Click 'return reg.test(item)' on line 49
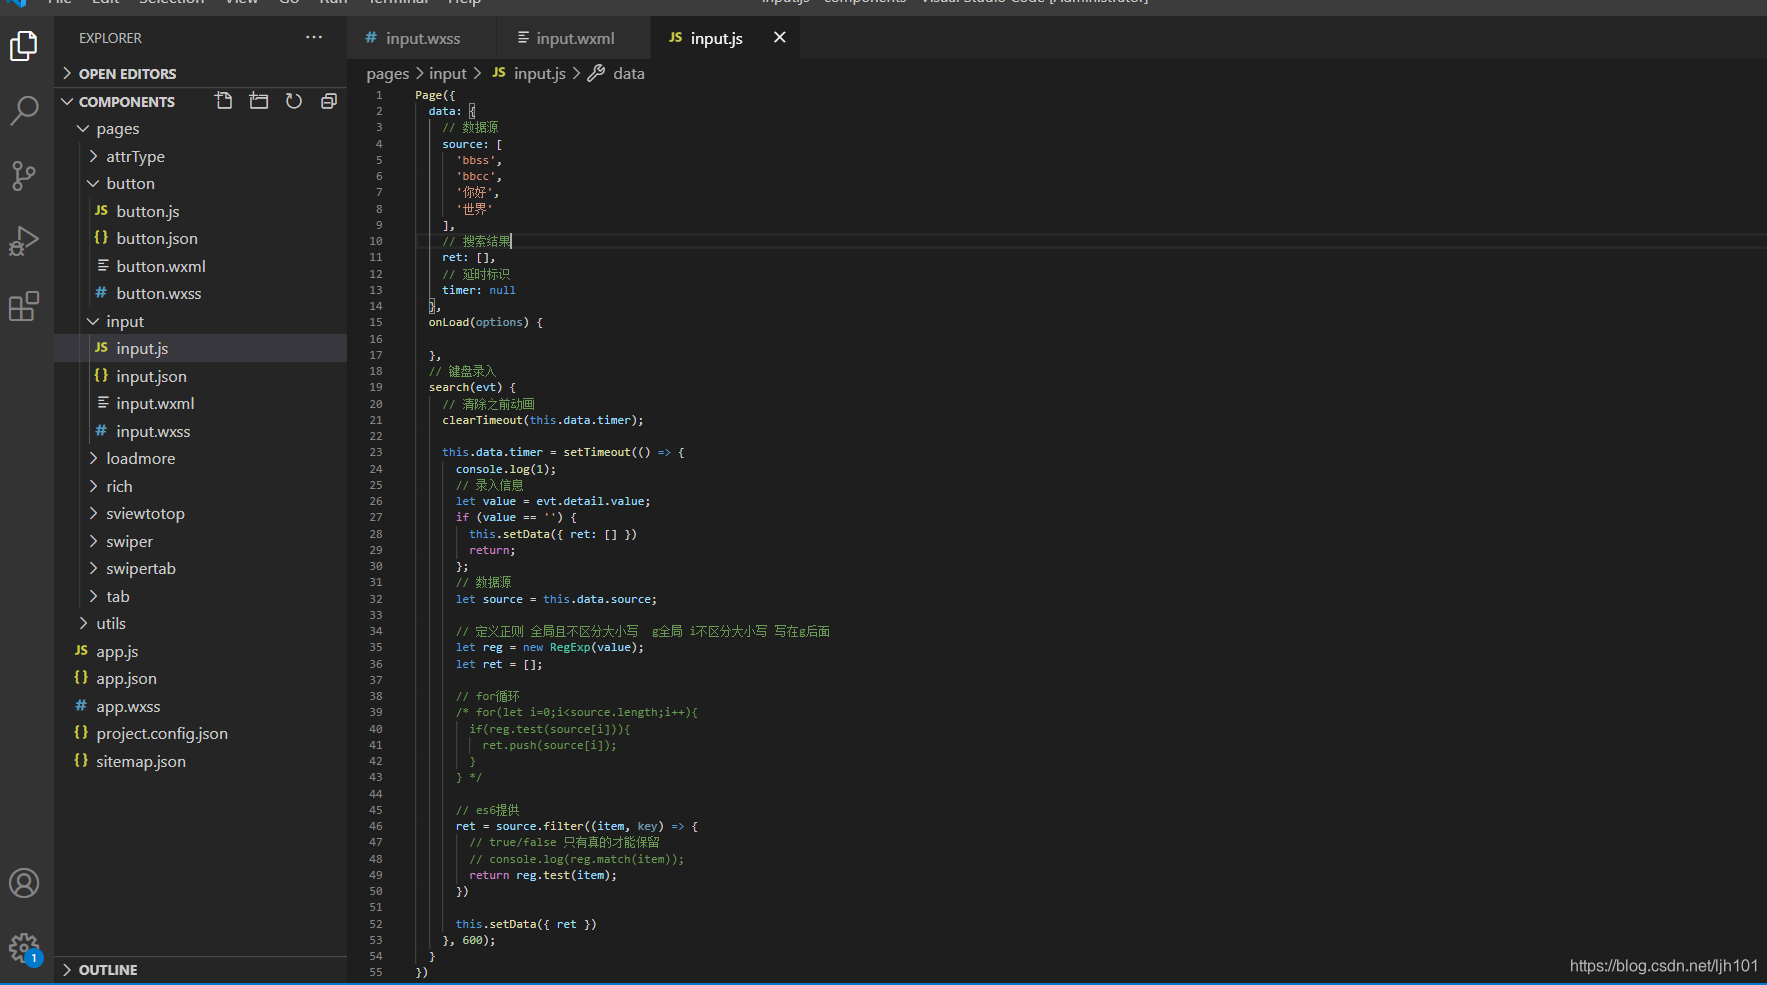 tap(542, 875)
